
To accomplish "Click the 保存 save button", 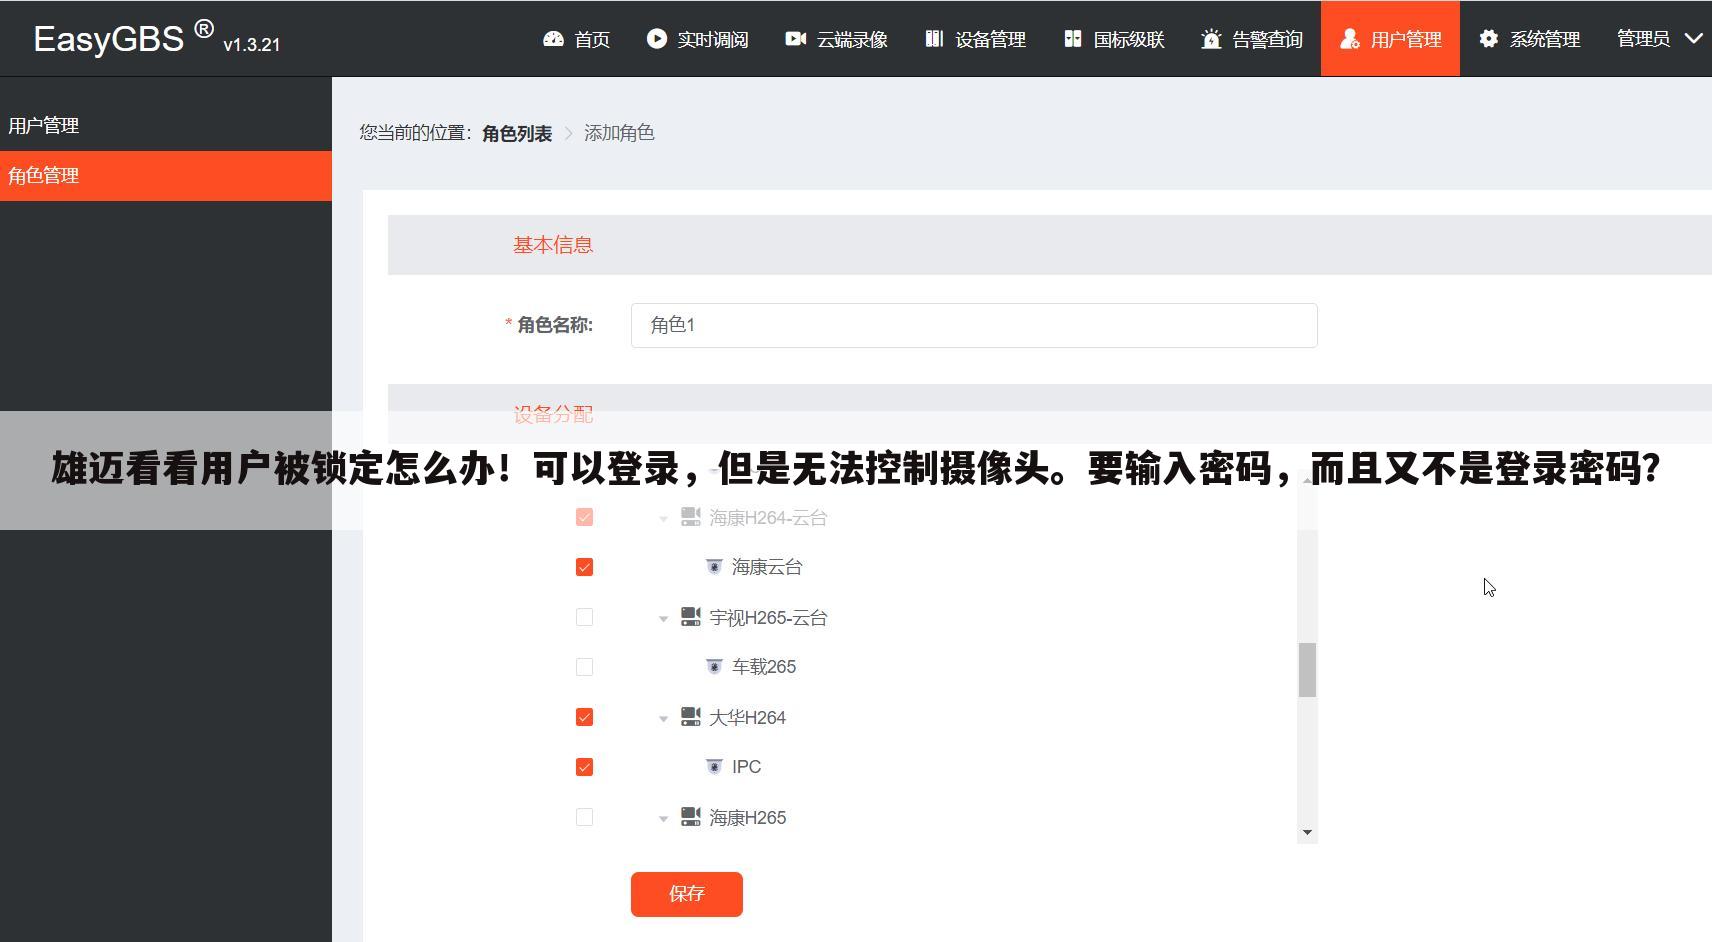I will [686, 894].
